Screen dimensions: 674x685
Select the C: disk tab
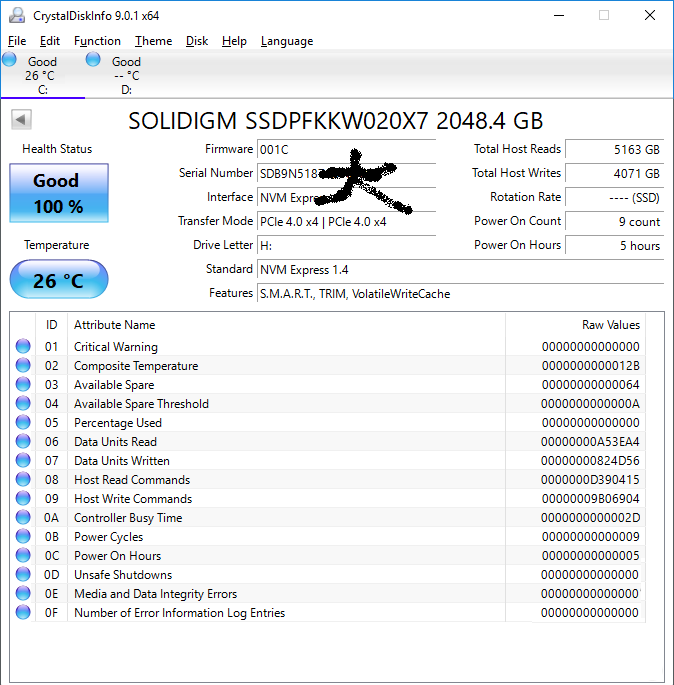click(42, 75)
